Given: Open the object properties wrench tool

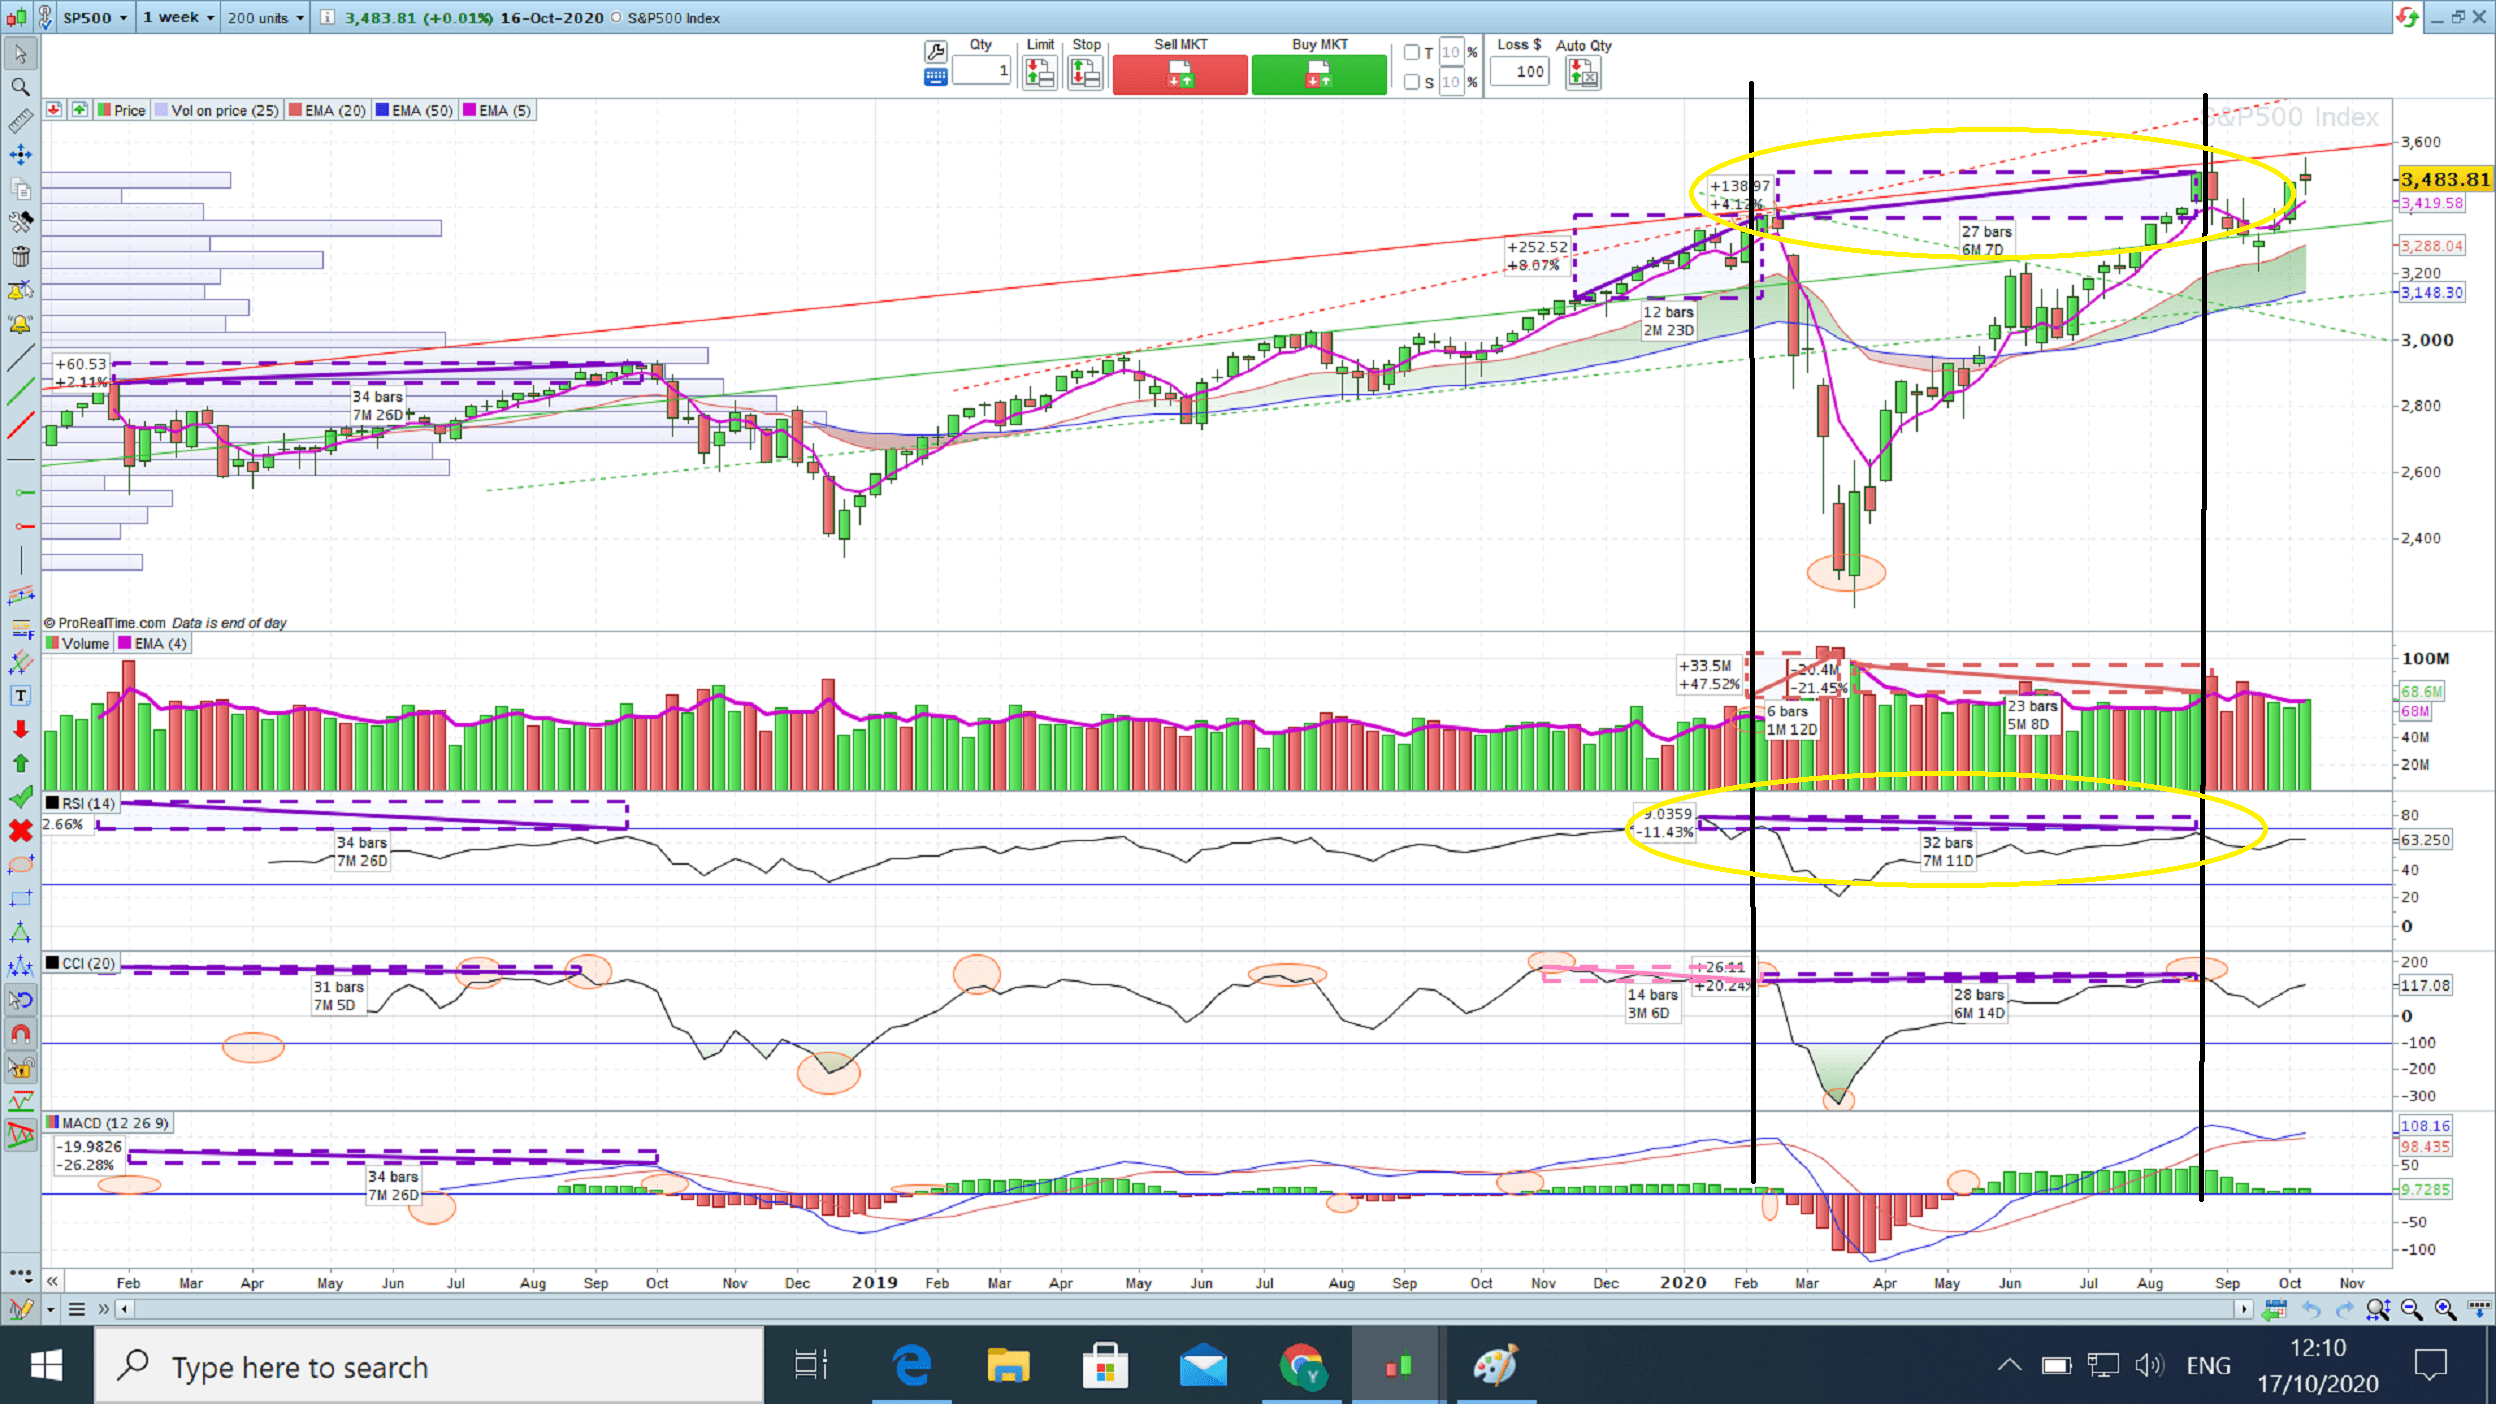Looking at the screenshot, I should click(20, 222).
